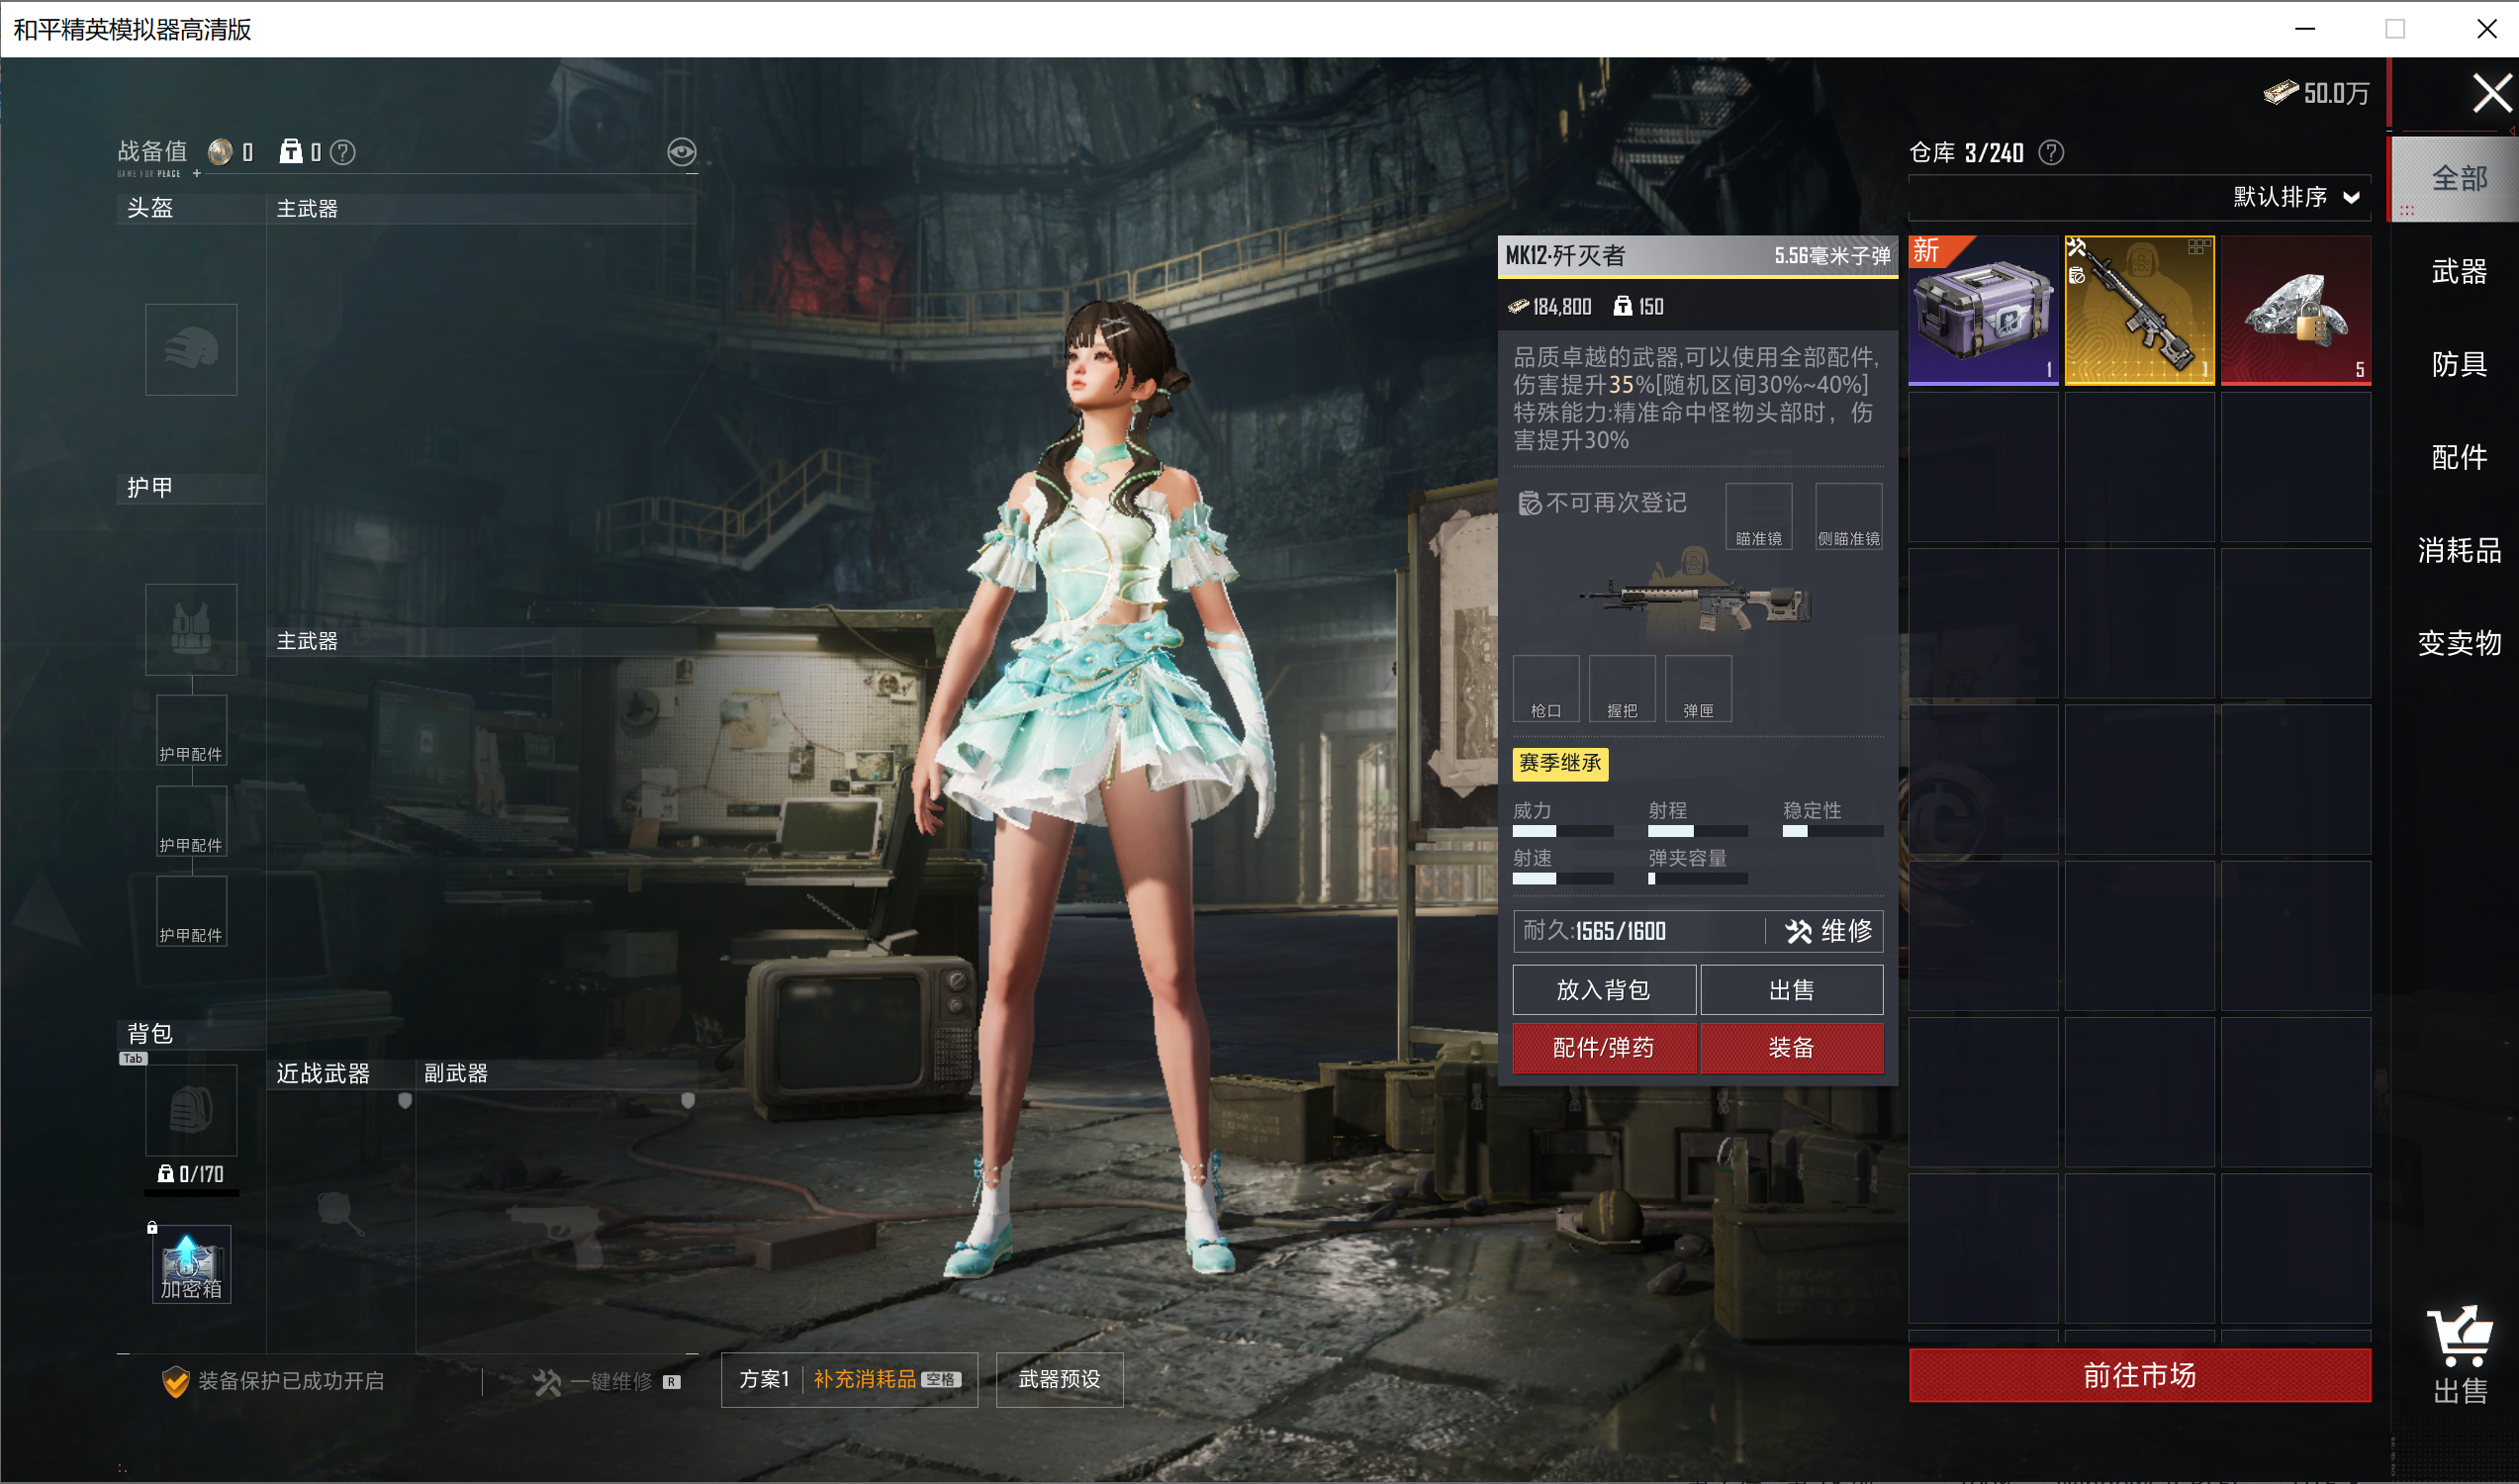Open the 方案1 loadout selector
Image resolution: width=2519 pixels, height=1484 pixels.
[764, 1380]
